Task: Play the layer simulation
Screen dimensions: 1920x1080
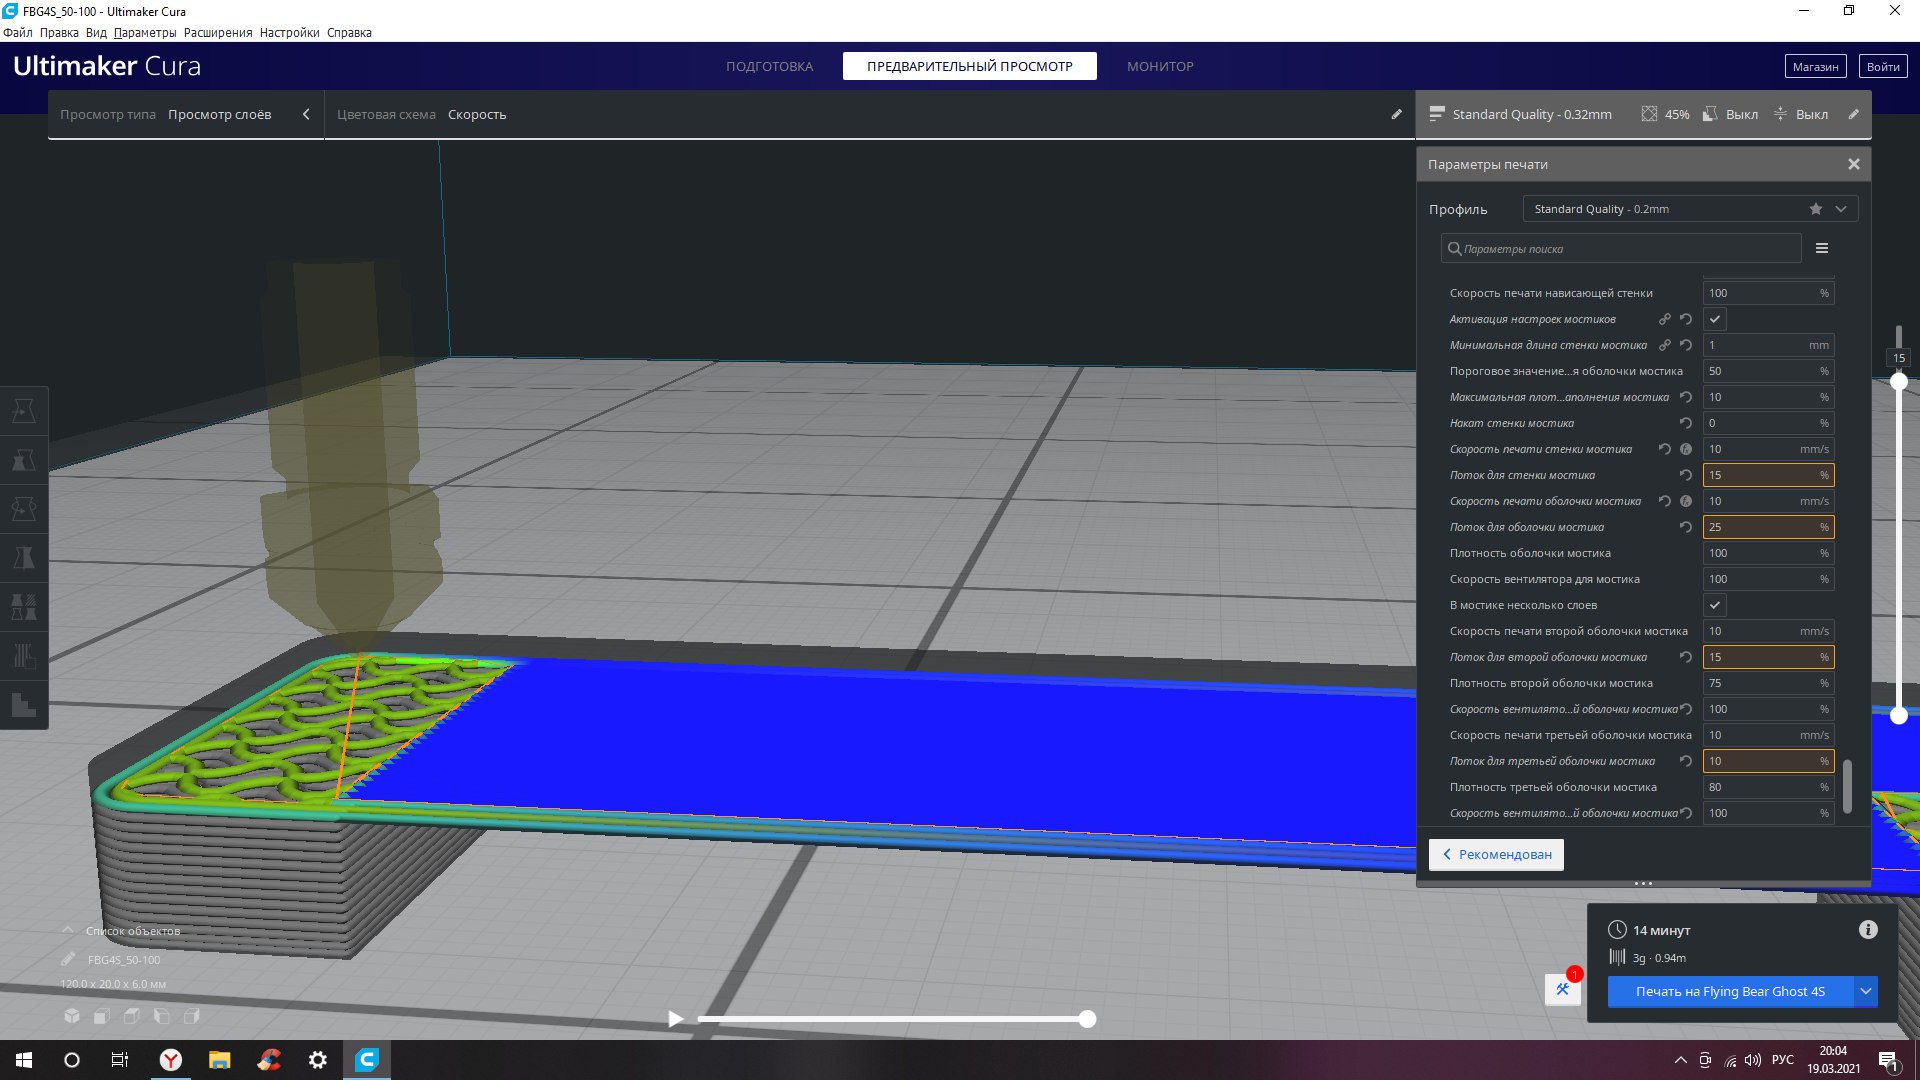Action: (x=676, y=1019)
